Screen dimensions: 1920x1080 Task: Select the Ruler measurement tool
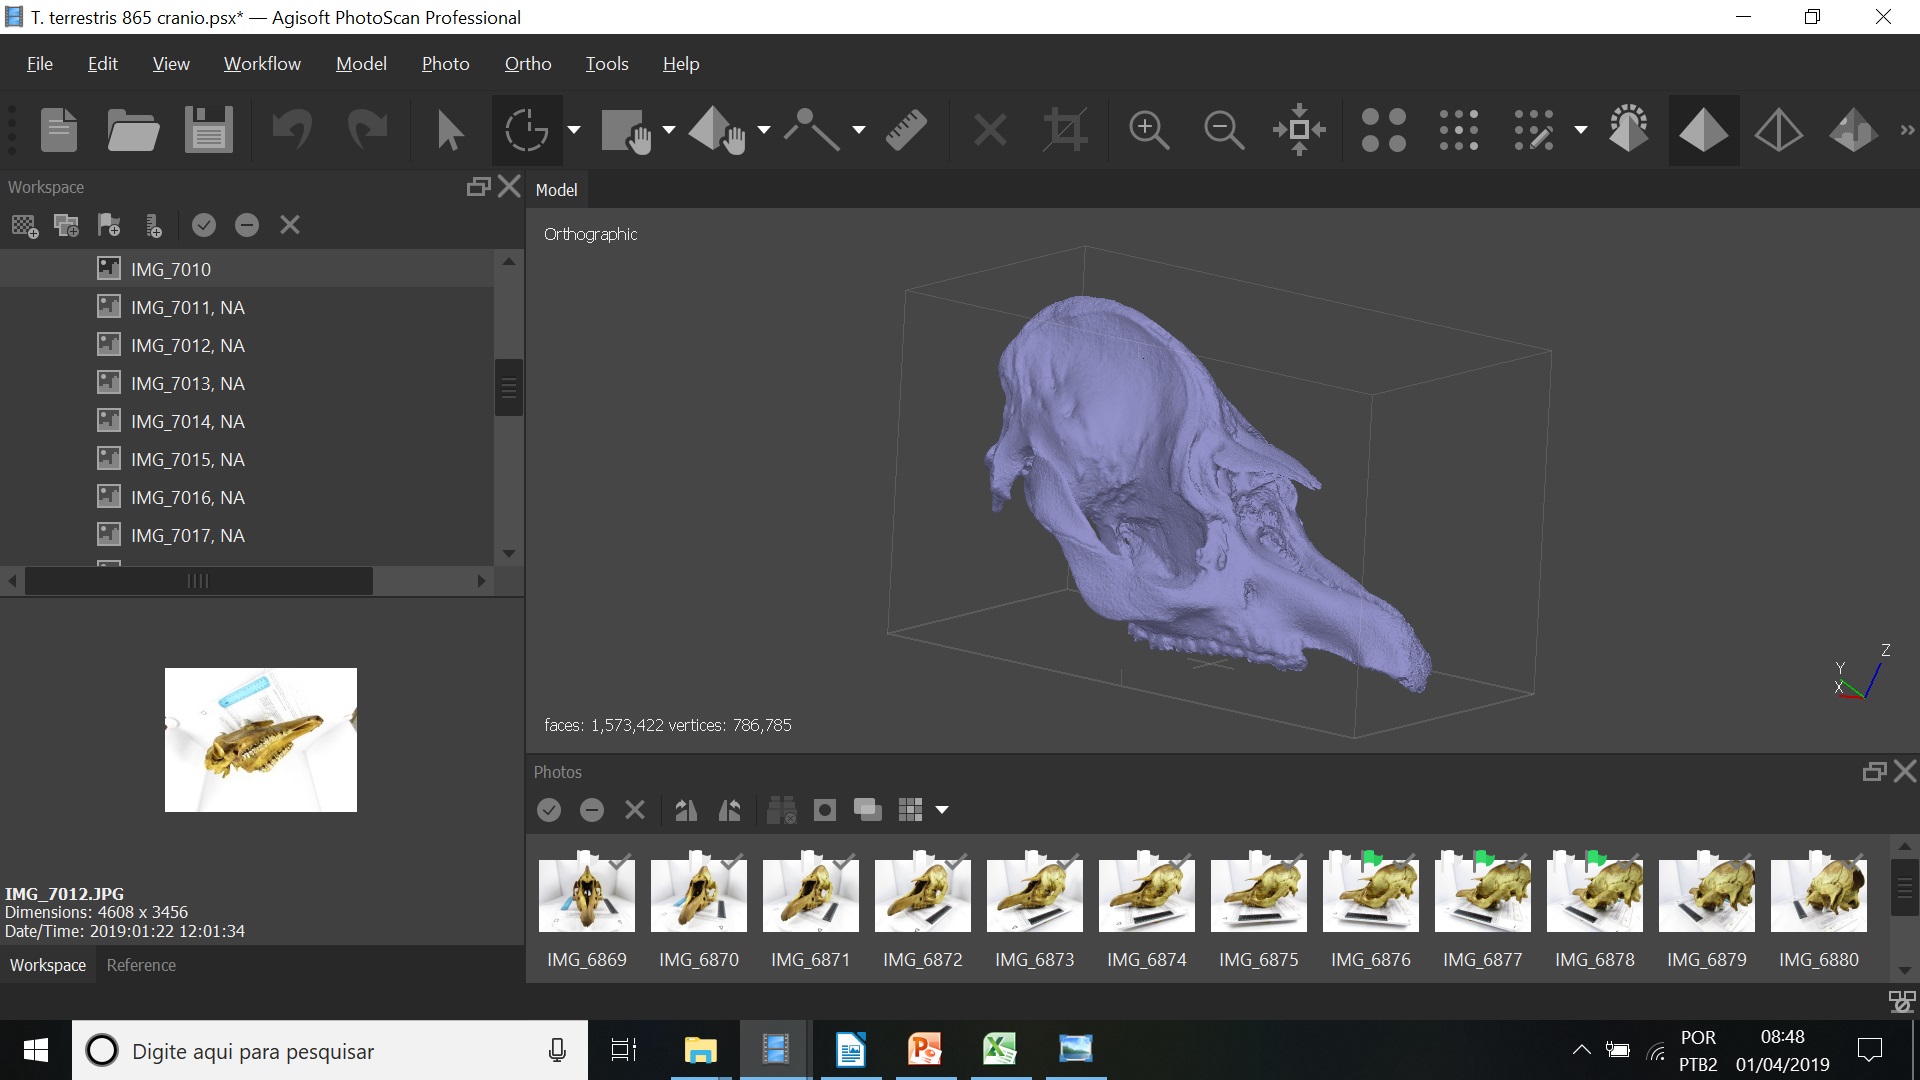click(x=906, y=130)
